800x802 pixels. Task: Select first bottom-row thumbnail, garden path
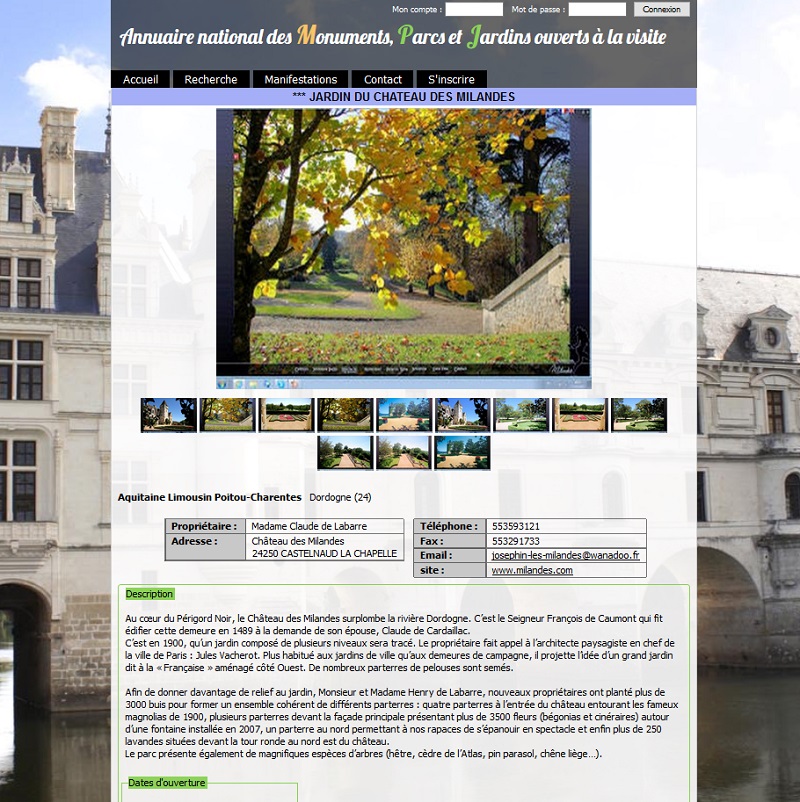345,453
